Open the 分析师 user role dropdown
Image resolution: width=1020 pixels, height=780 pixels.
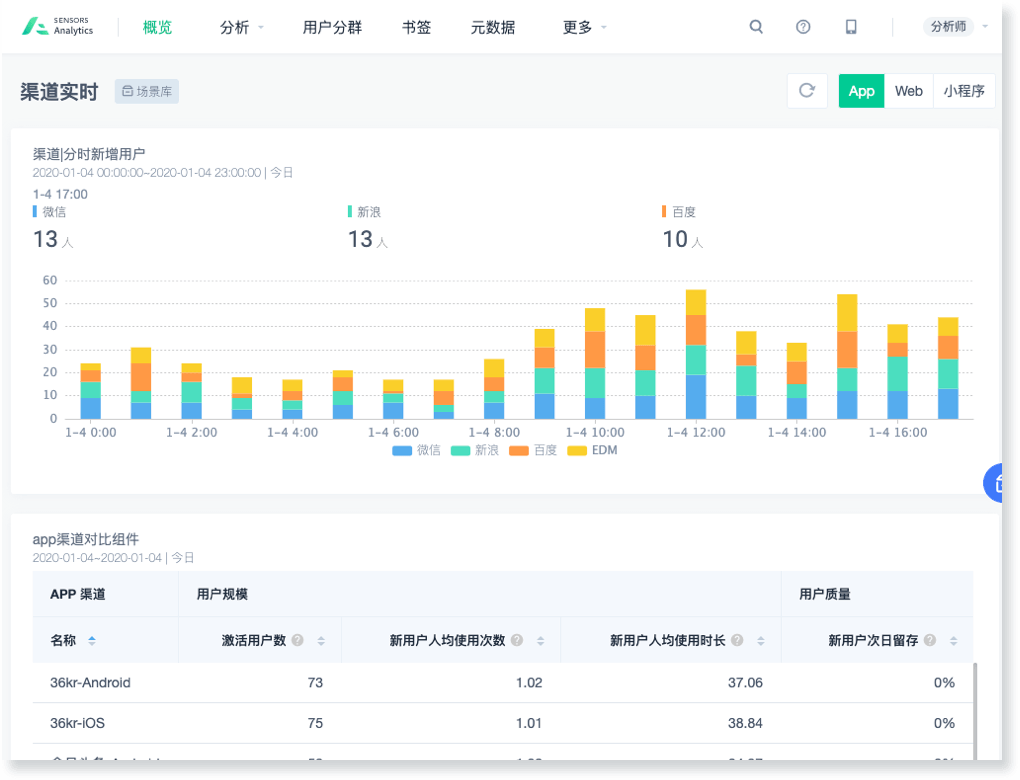coord(955,27)
